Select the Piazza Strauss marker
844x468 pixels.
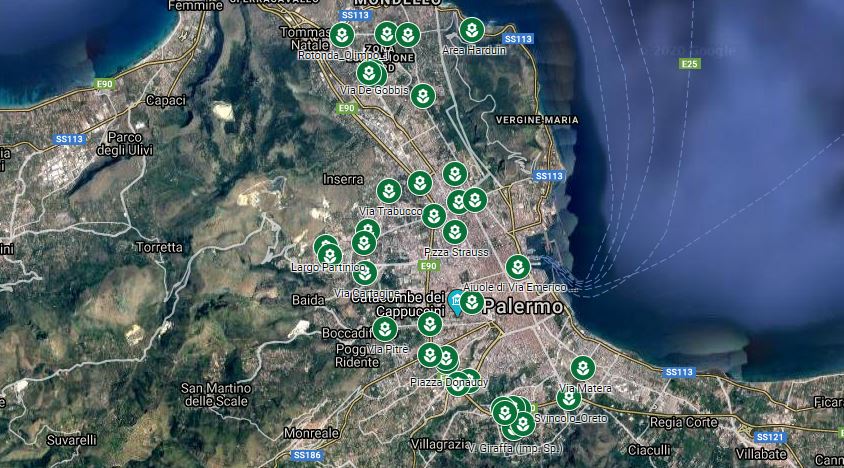point(455,232)
